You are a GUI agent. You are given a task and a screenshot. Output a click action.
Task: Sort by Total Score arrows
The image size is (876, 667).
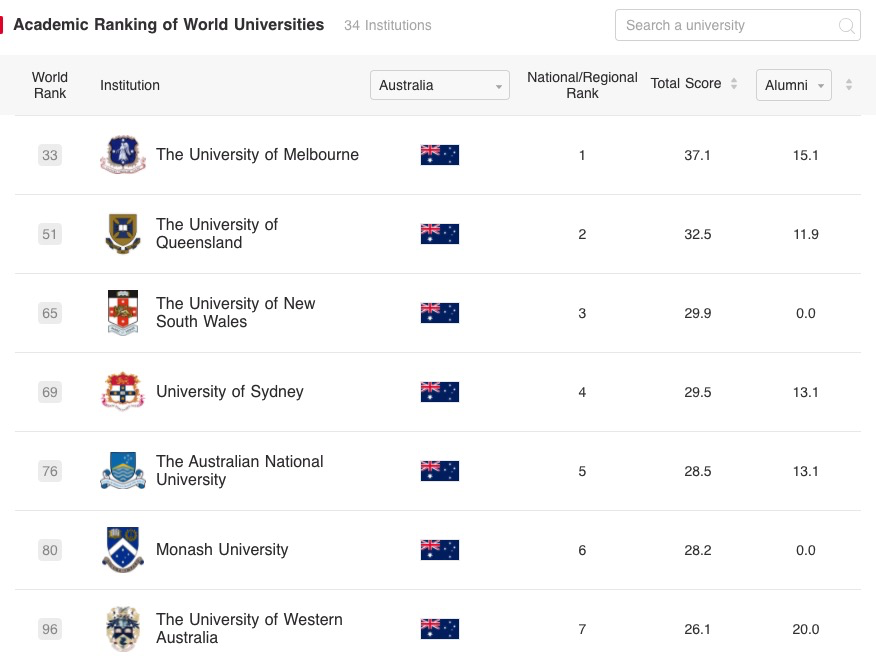click(x=734, y=84)
